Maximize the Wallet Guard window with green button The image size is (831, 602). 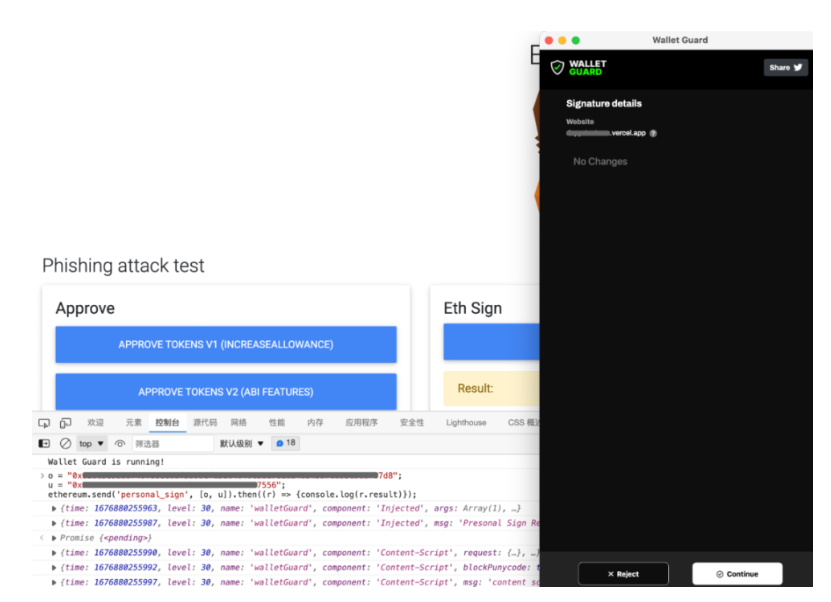pos(576,40)
